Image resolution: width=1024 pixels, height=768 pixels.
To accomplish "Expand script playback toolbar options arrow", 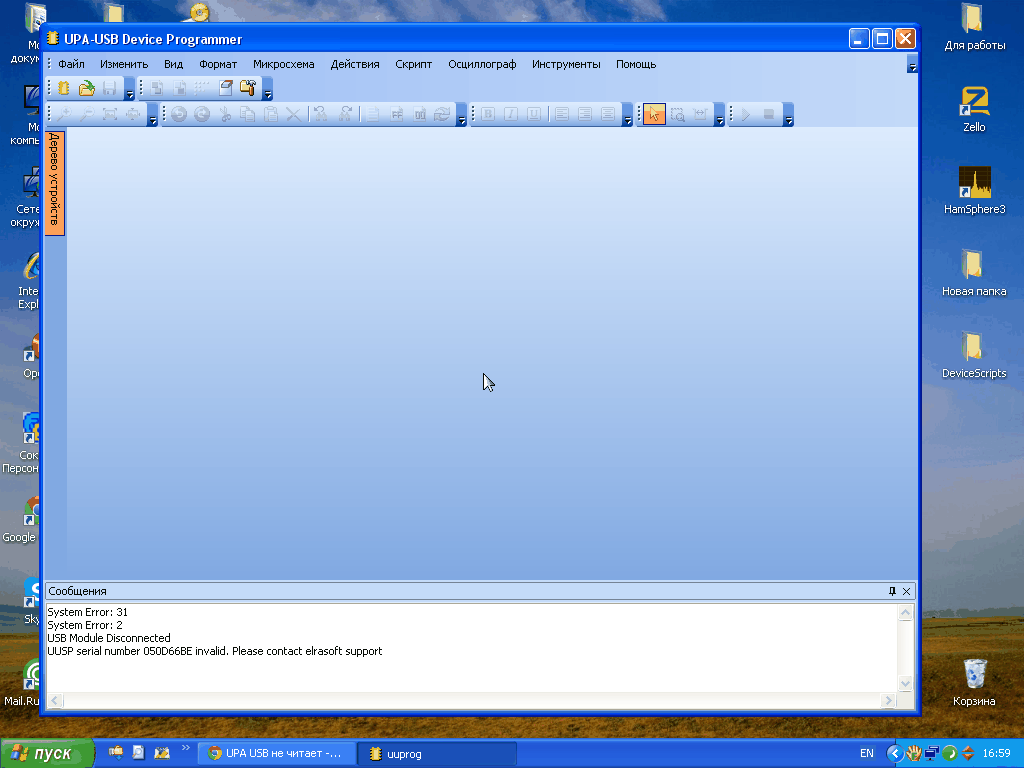I will pos(789,115).
